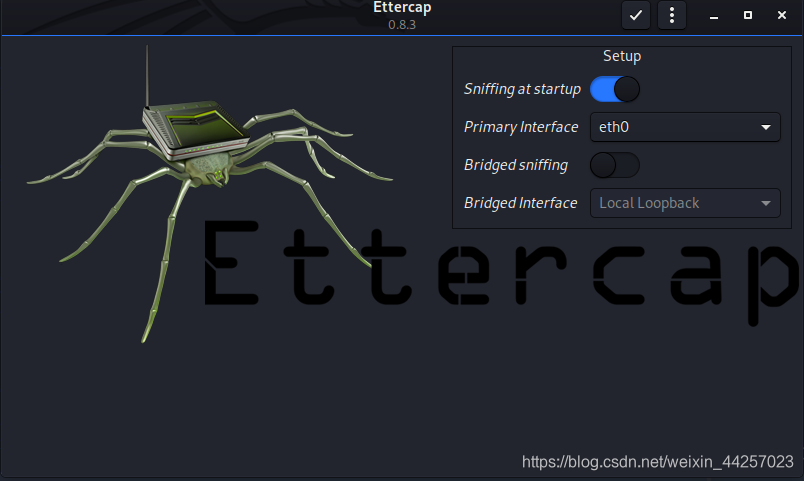804x481 pixels.
Task: Click the Bridged Interface label
Action: pos(520,203)
